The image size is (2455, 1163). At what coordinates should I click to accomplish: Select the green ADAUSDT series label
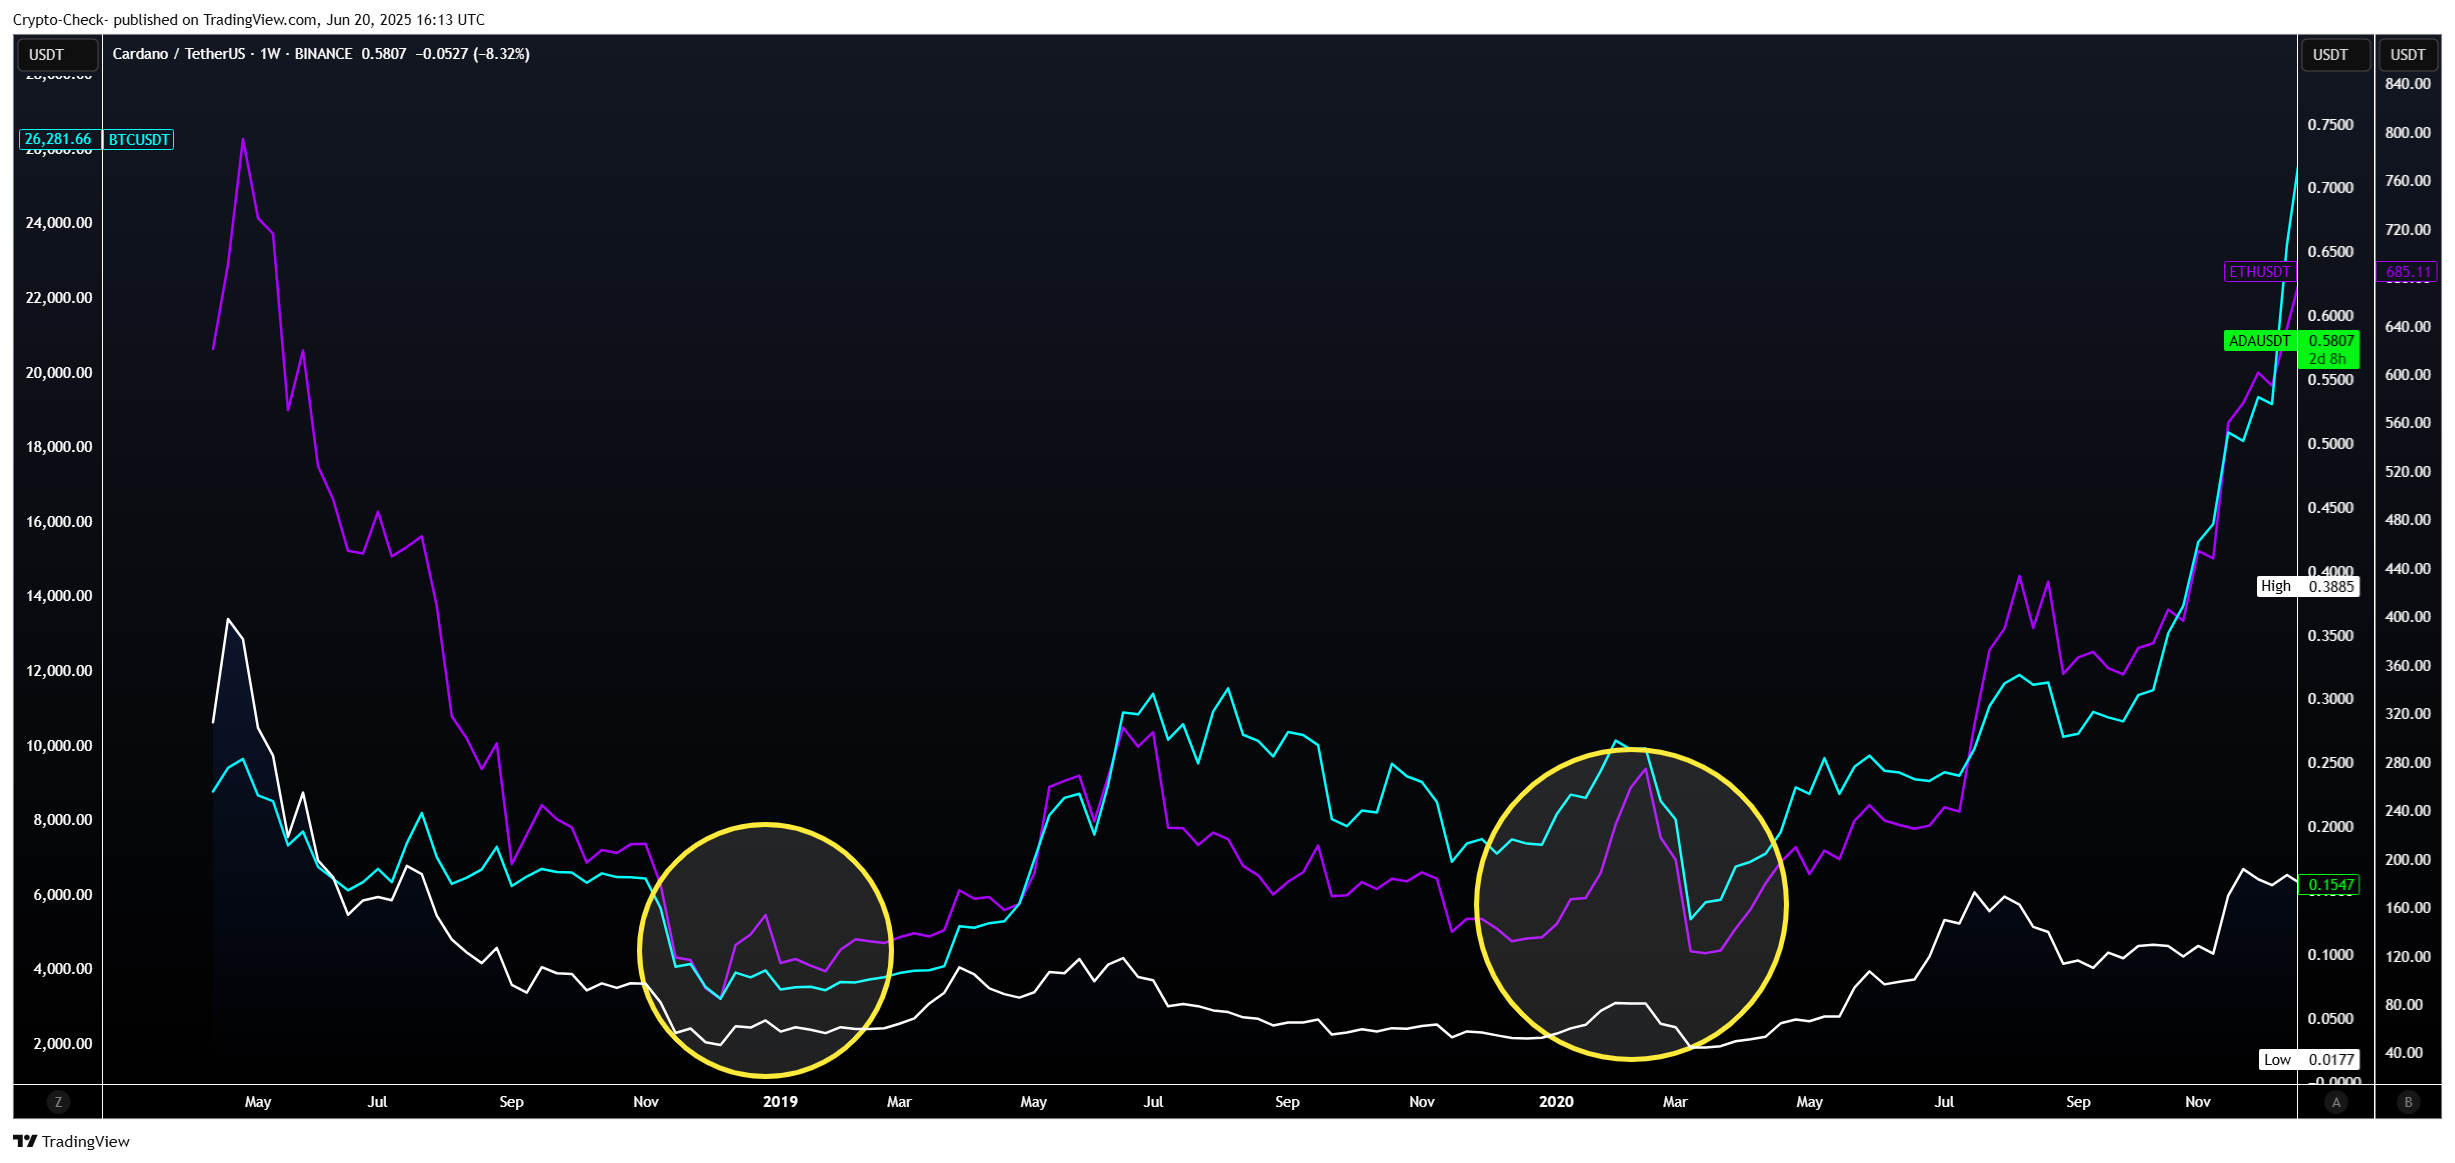(x=2259, y=341)
